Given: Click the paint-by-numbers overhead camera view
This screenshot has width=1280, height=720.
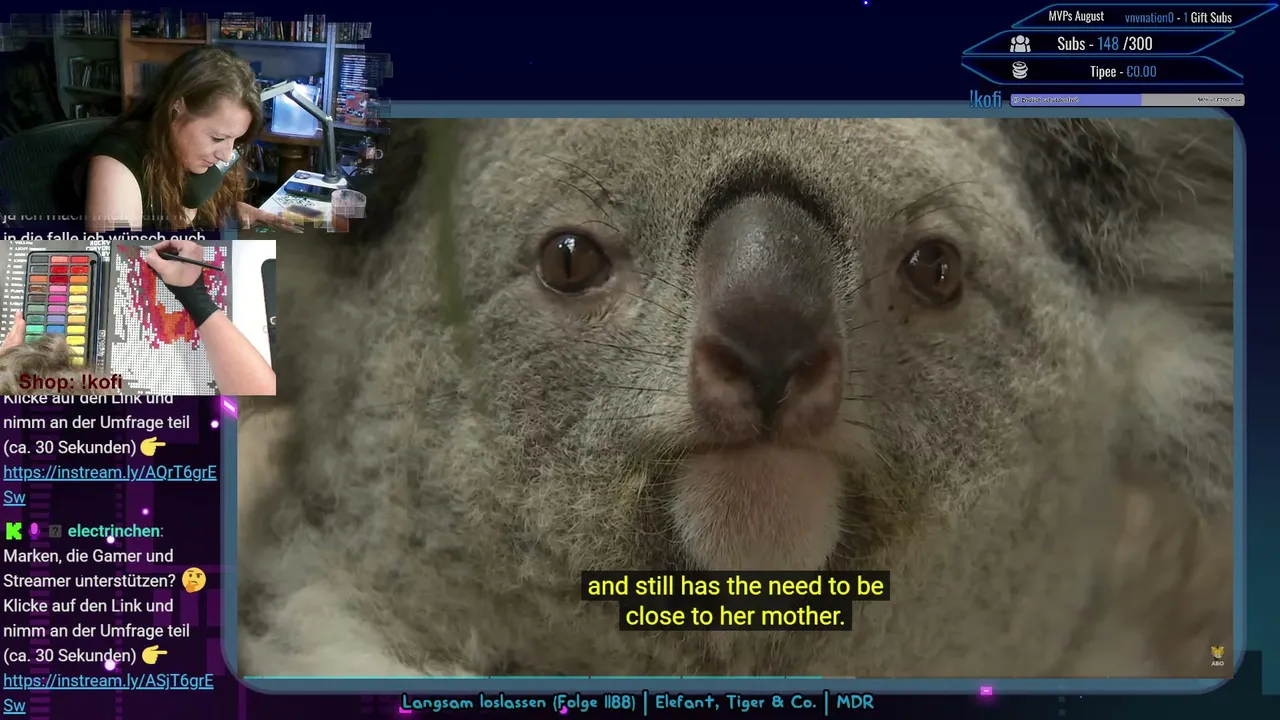Looking at the screenshot, I should tap(138, 317).
